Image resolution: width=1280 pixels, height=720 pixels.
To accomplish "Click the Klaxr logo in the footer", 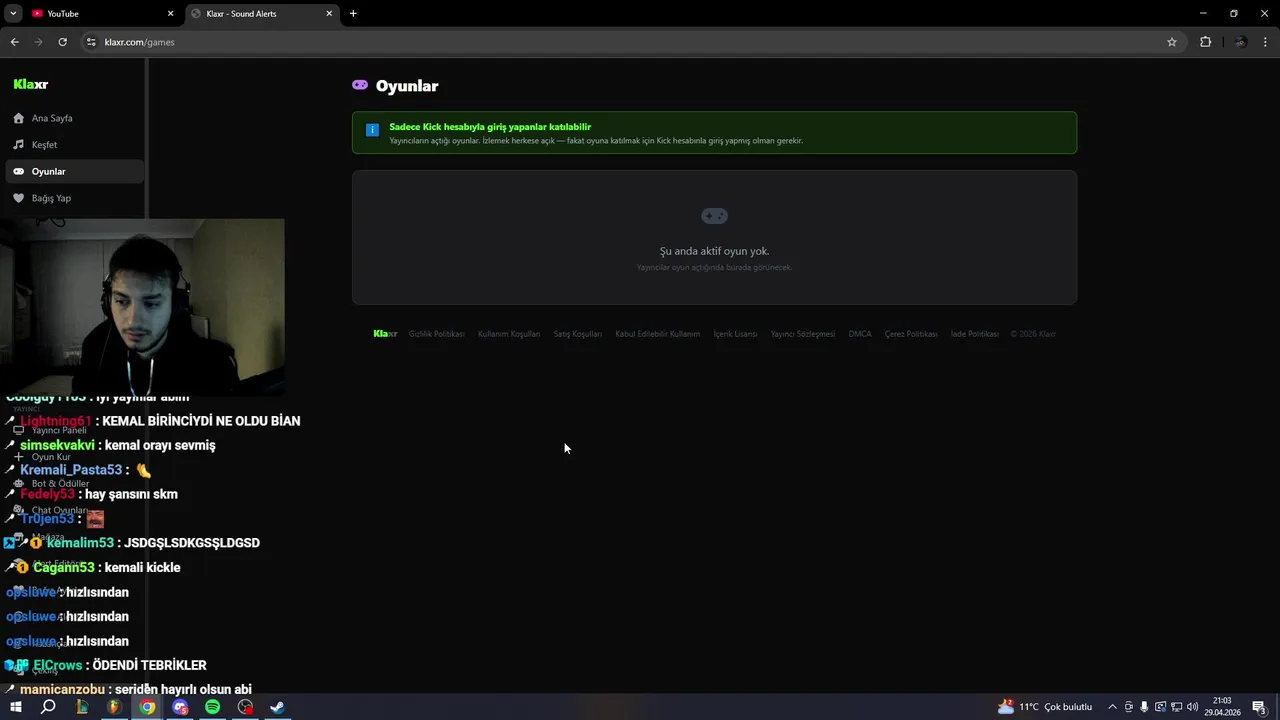I will pos(385,334).
